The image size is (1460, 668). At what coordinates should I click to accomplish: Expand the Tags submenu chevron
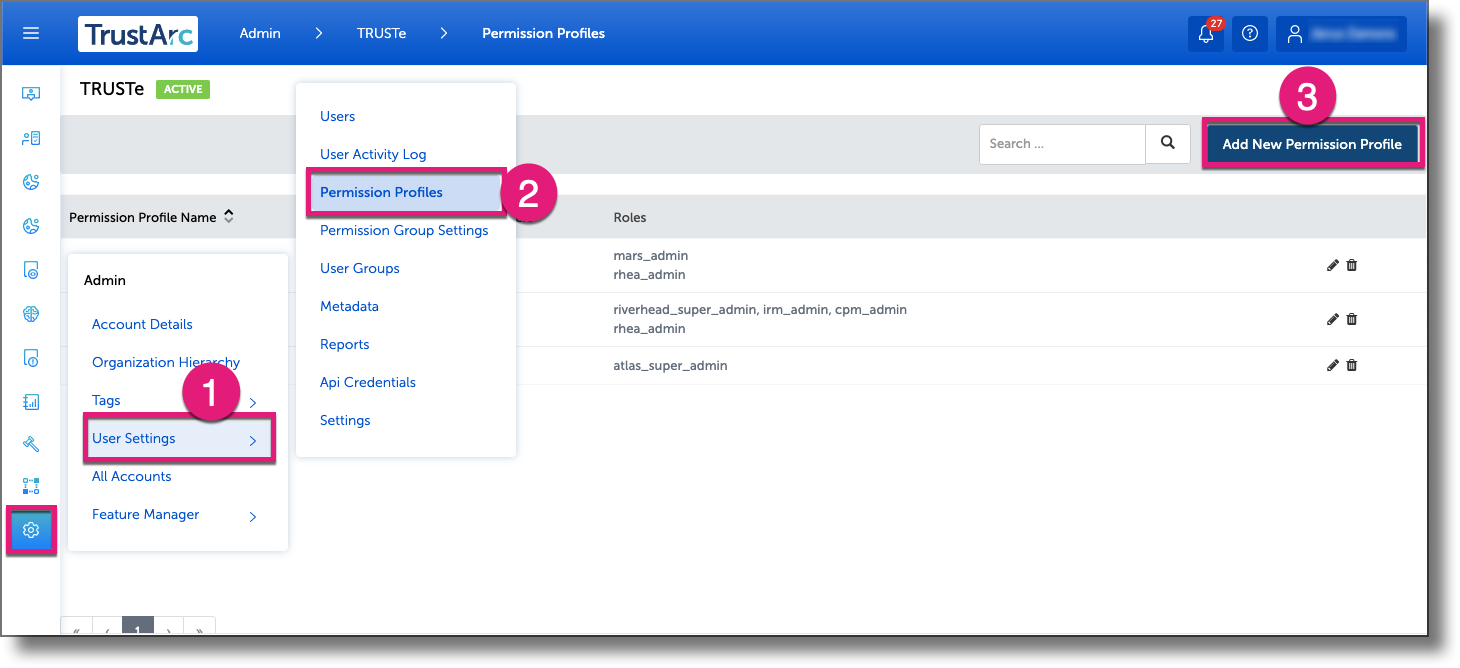[x=253, y=400]
